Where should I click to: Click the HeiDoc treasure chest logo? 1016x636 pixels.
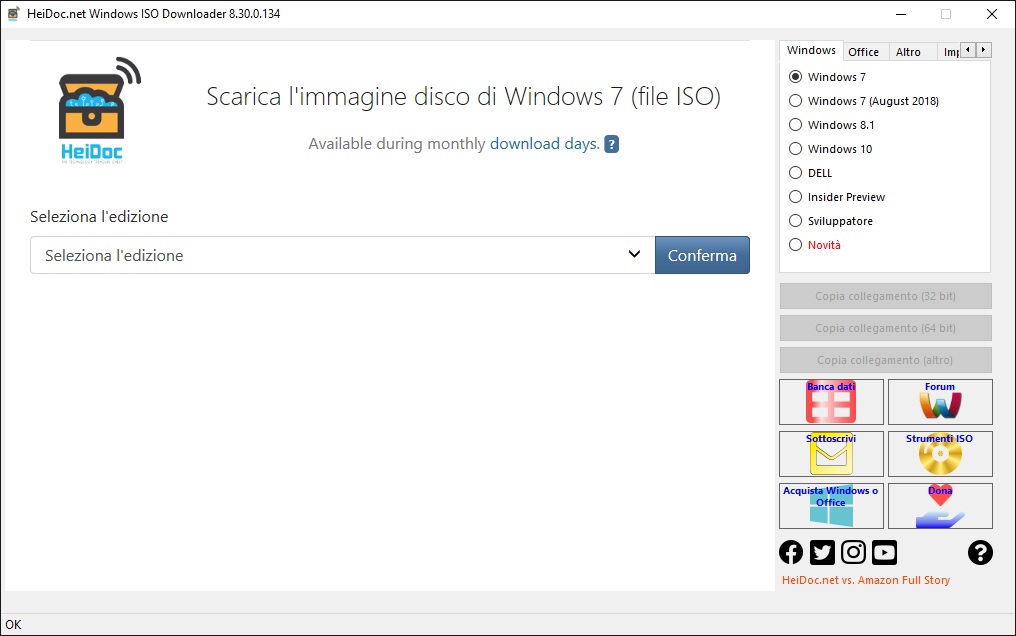click(100, 110)
